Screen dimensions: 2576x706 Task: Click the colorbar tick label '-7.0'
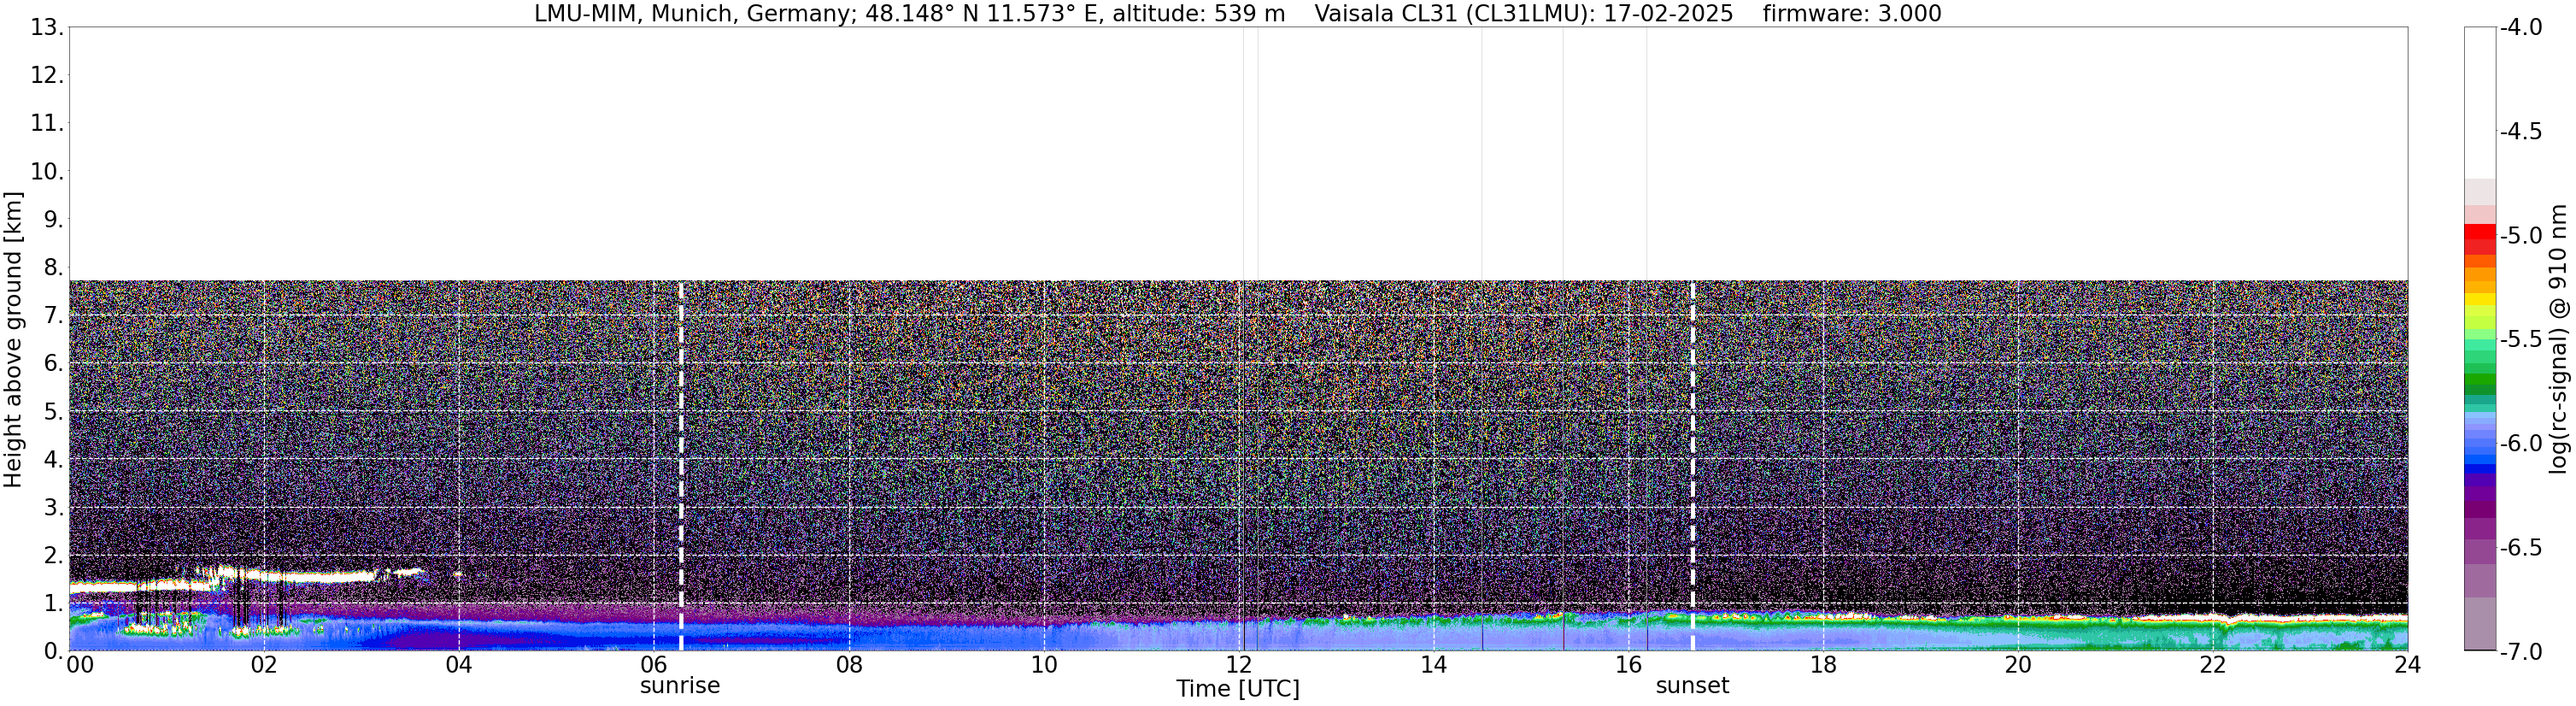(2520, 652)
